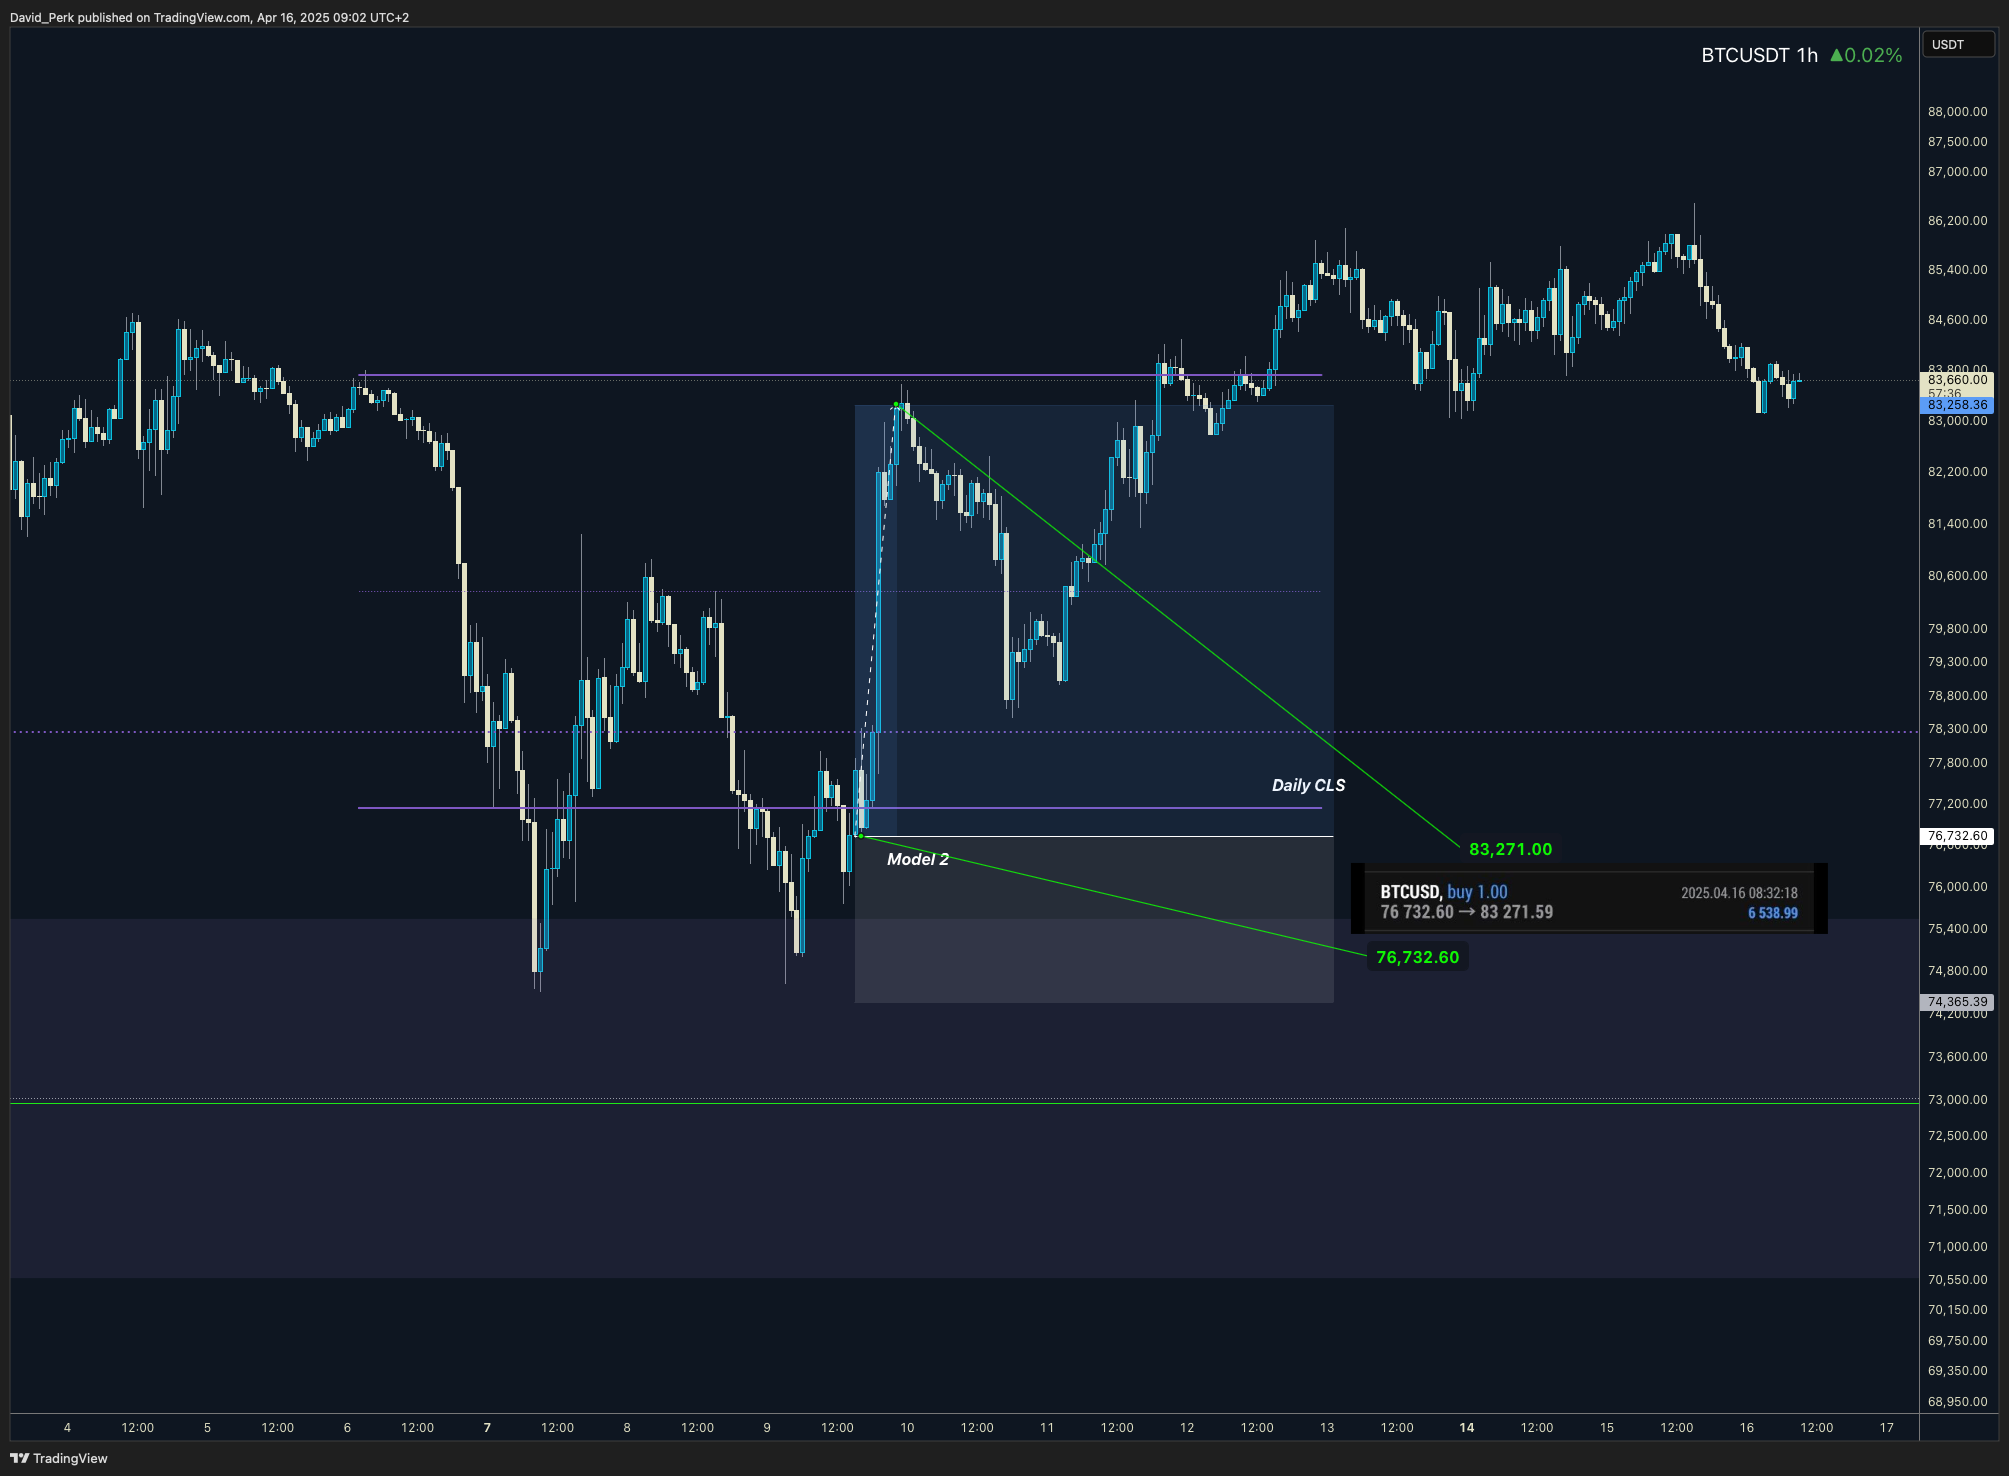The image size is (2009, 1476).
Task: Click the white 76,732.60 axis price tag
Action: tap(1957, 836)
